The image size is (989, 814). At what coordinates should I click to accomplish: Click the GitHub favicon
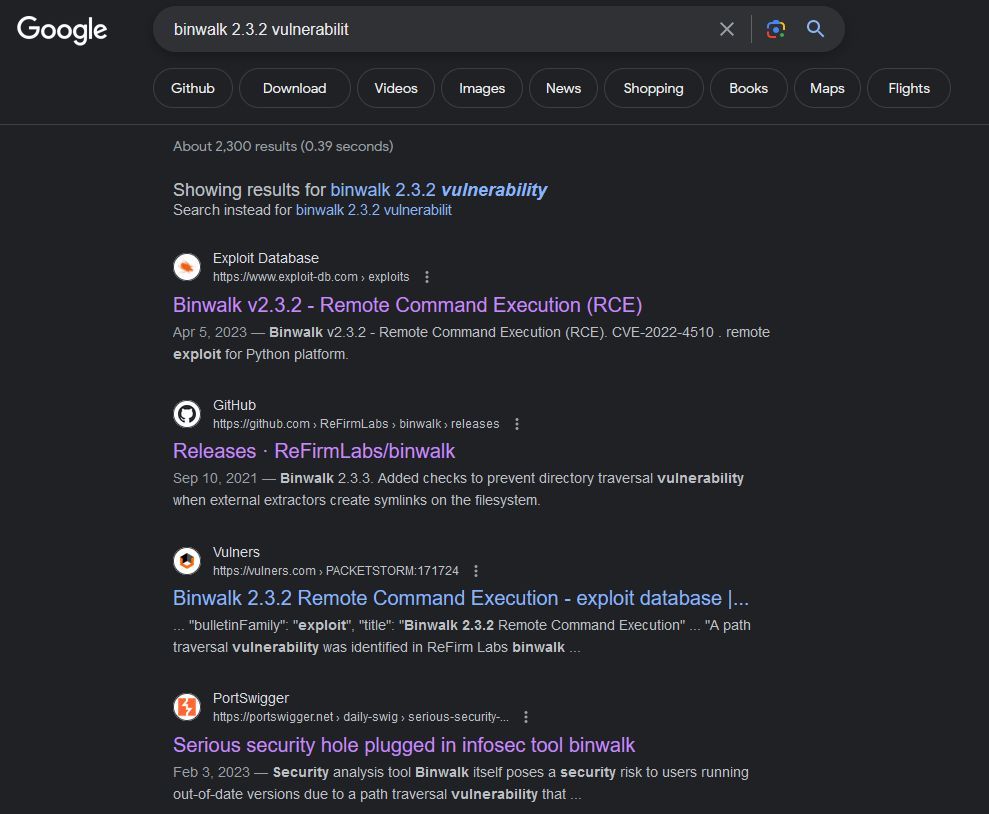(187, 414)
